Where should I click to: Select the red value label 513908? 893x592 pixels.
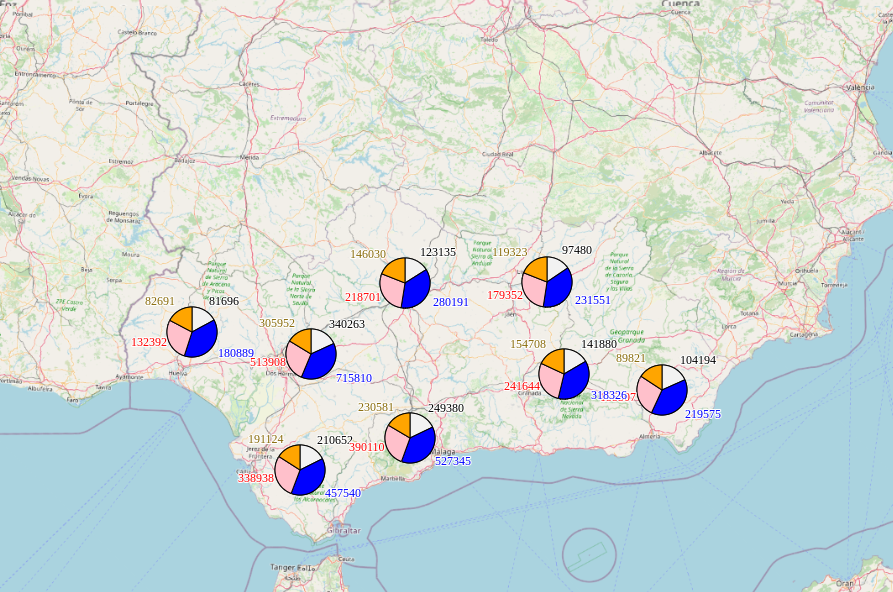point(268,362)
